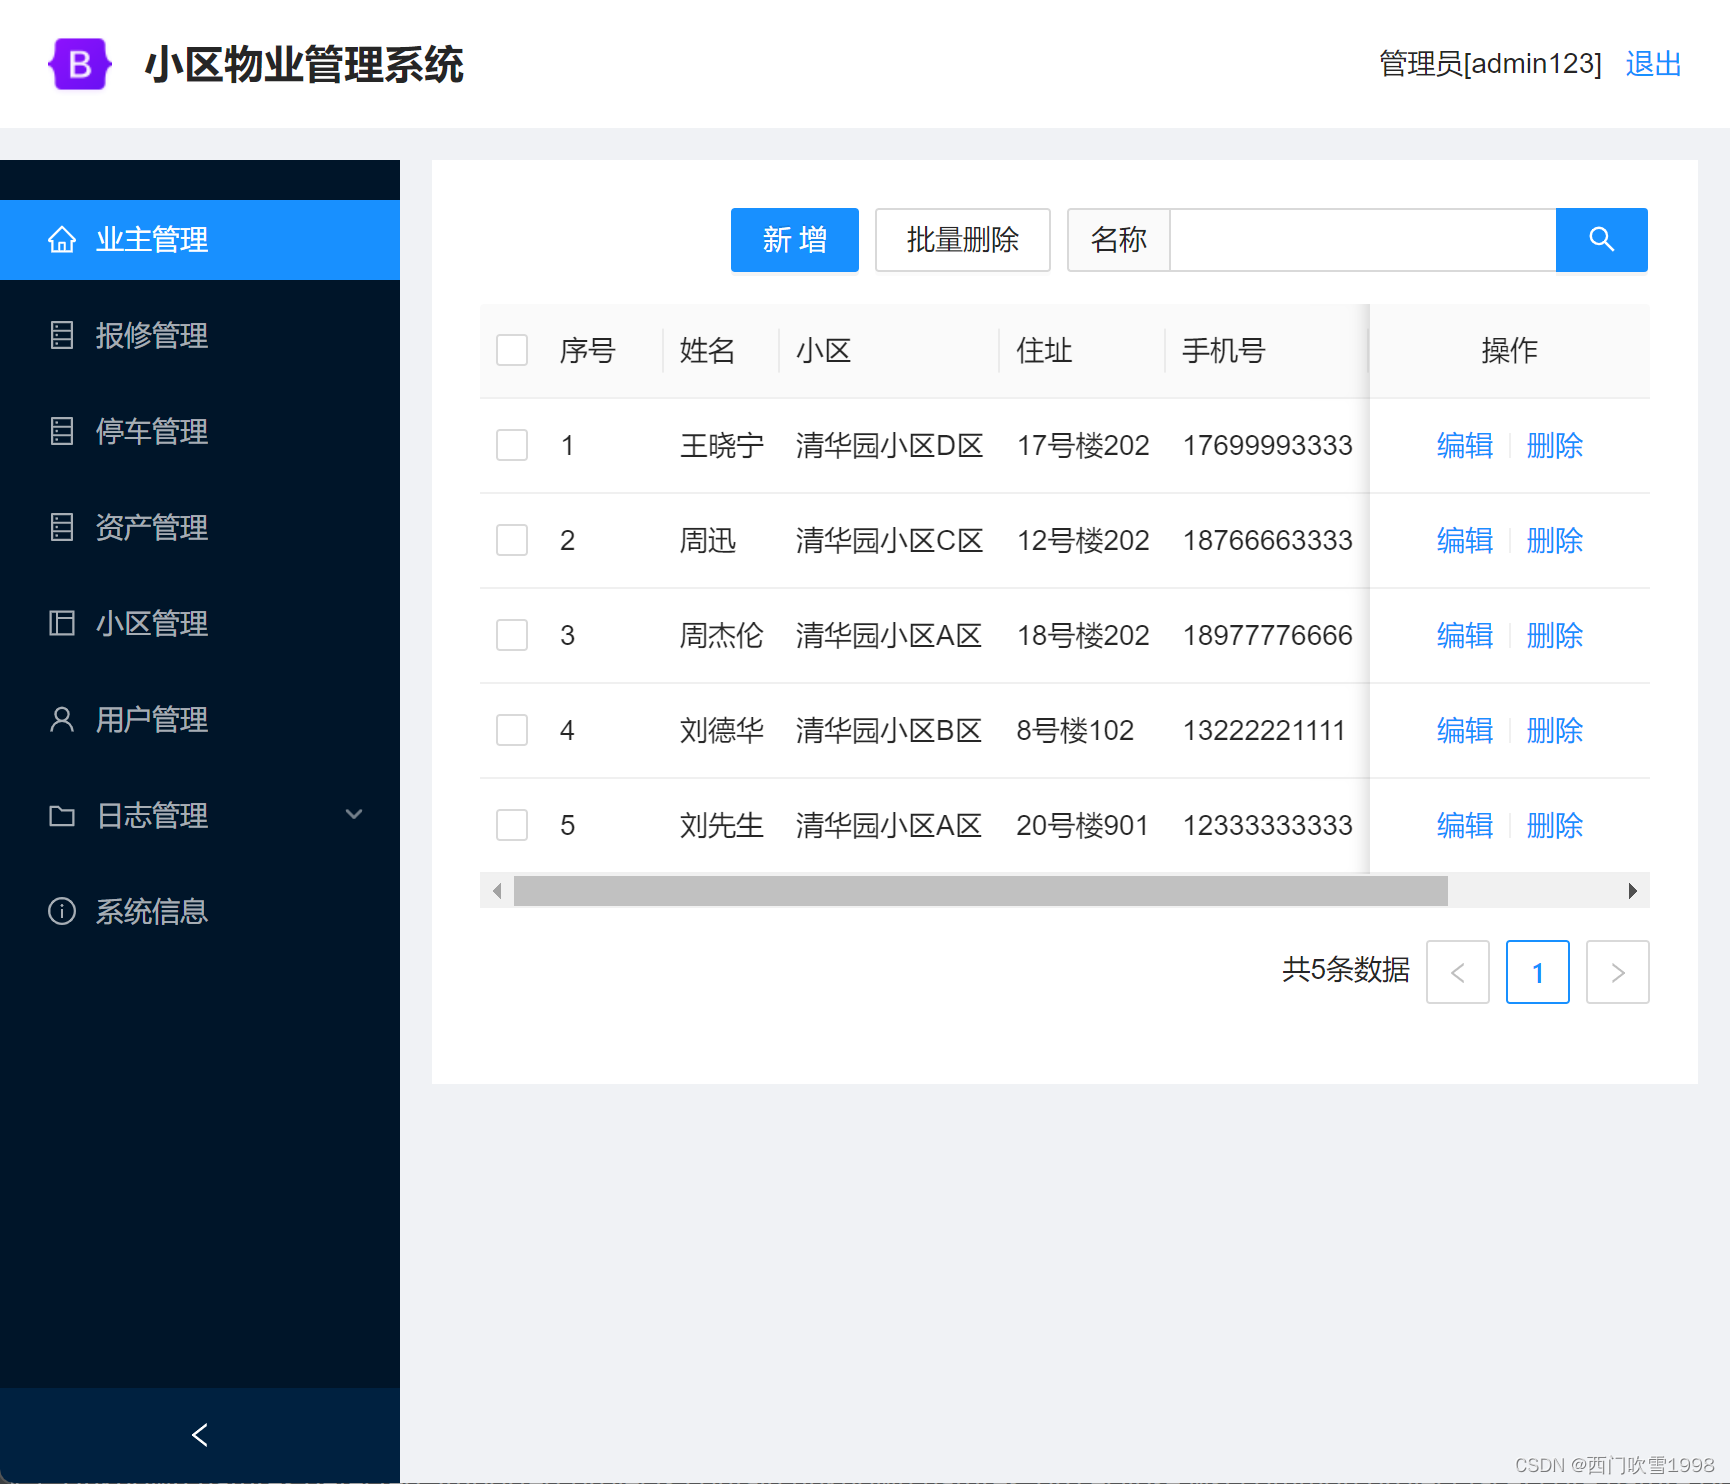
Task: Click the 管理员[admin123] label
Action: (1491, 64)
